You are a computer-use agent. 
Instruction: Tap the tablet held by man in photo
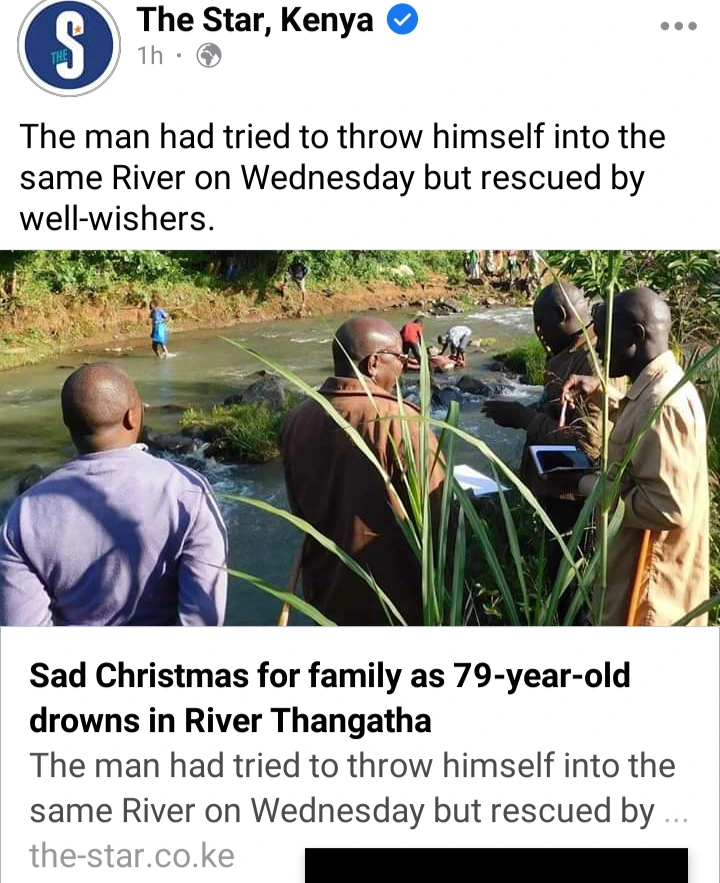click(x=561, y=459)
